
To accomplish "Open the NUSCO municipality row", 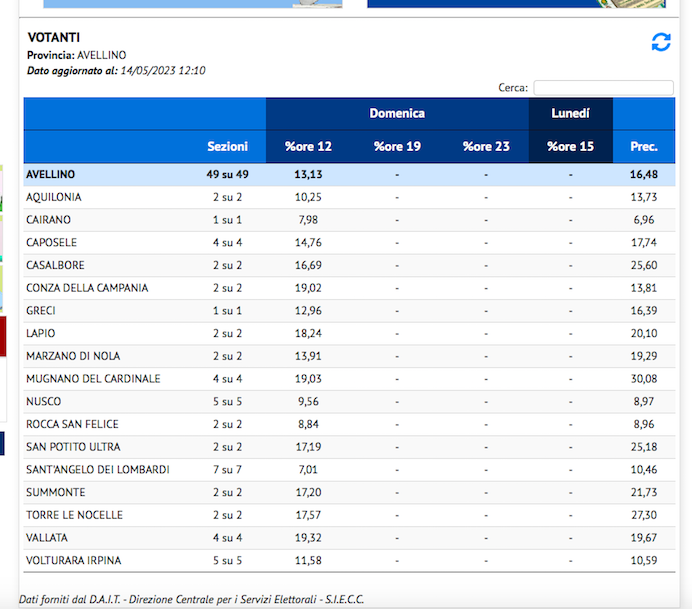I will (x=349, y=402).
